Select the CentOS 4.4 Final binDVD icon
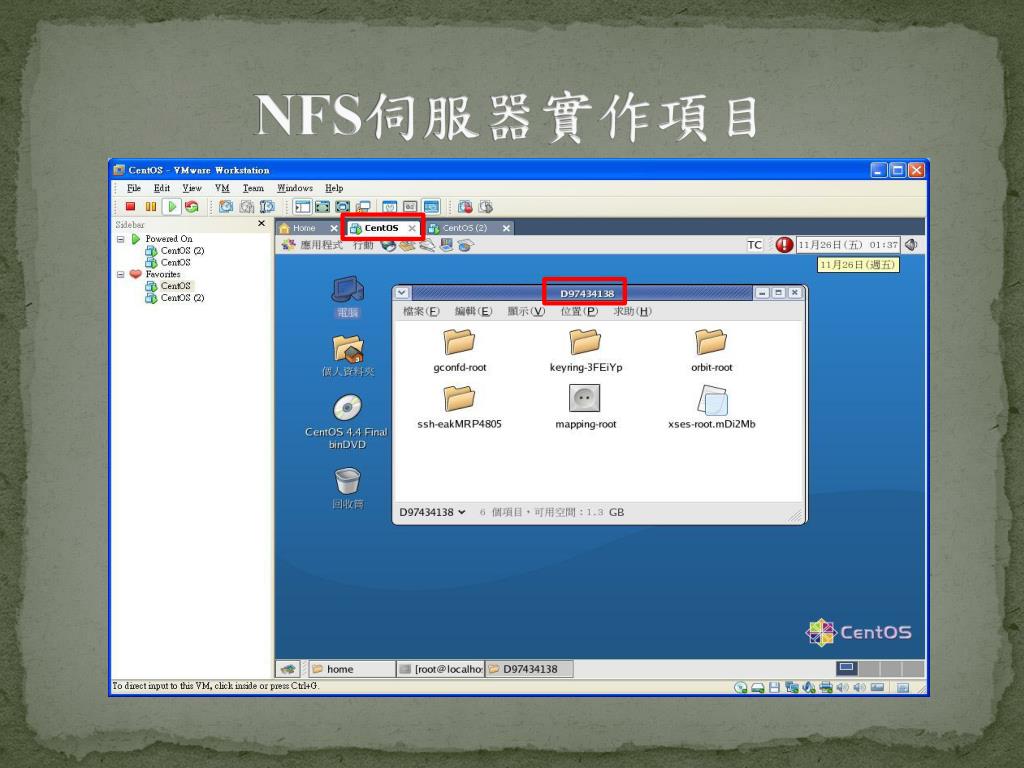Screen dimensions: 1024x768 [x=347, y=422]
